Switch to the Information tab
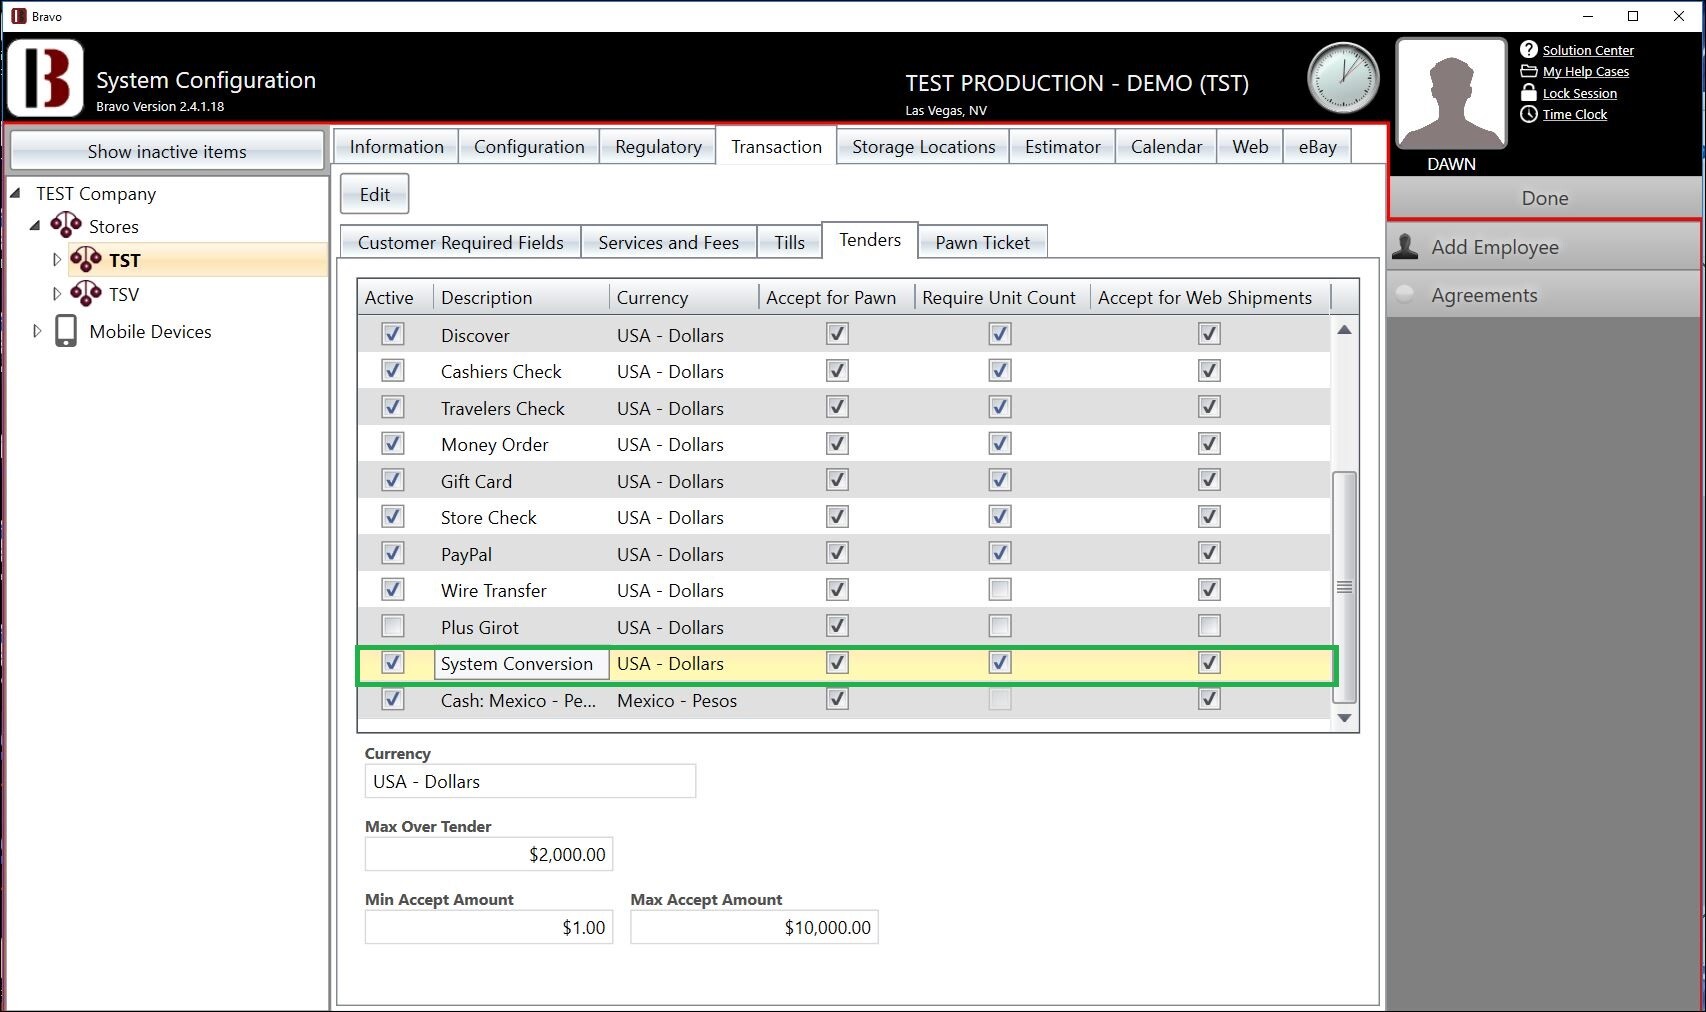Viewport: 1706px width, 1012px height. [396, 146]
